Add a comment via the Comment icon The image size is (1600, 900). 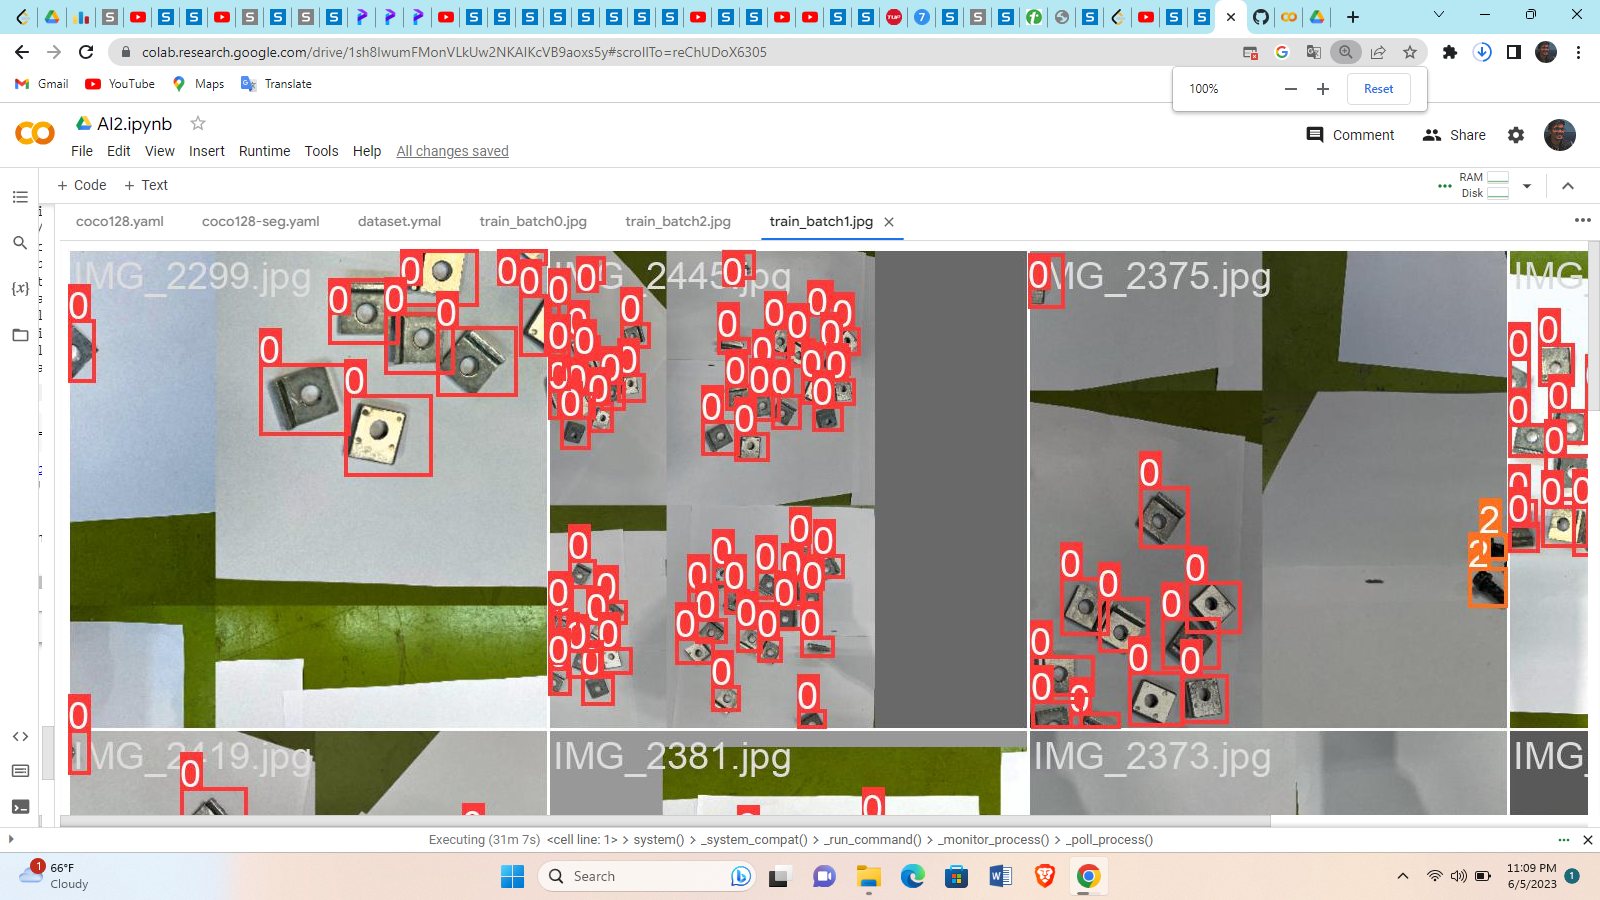1315,134
